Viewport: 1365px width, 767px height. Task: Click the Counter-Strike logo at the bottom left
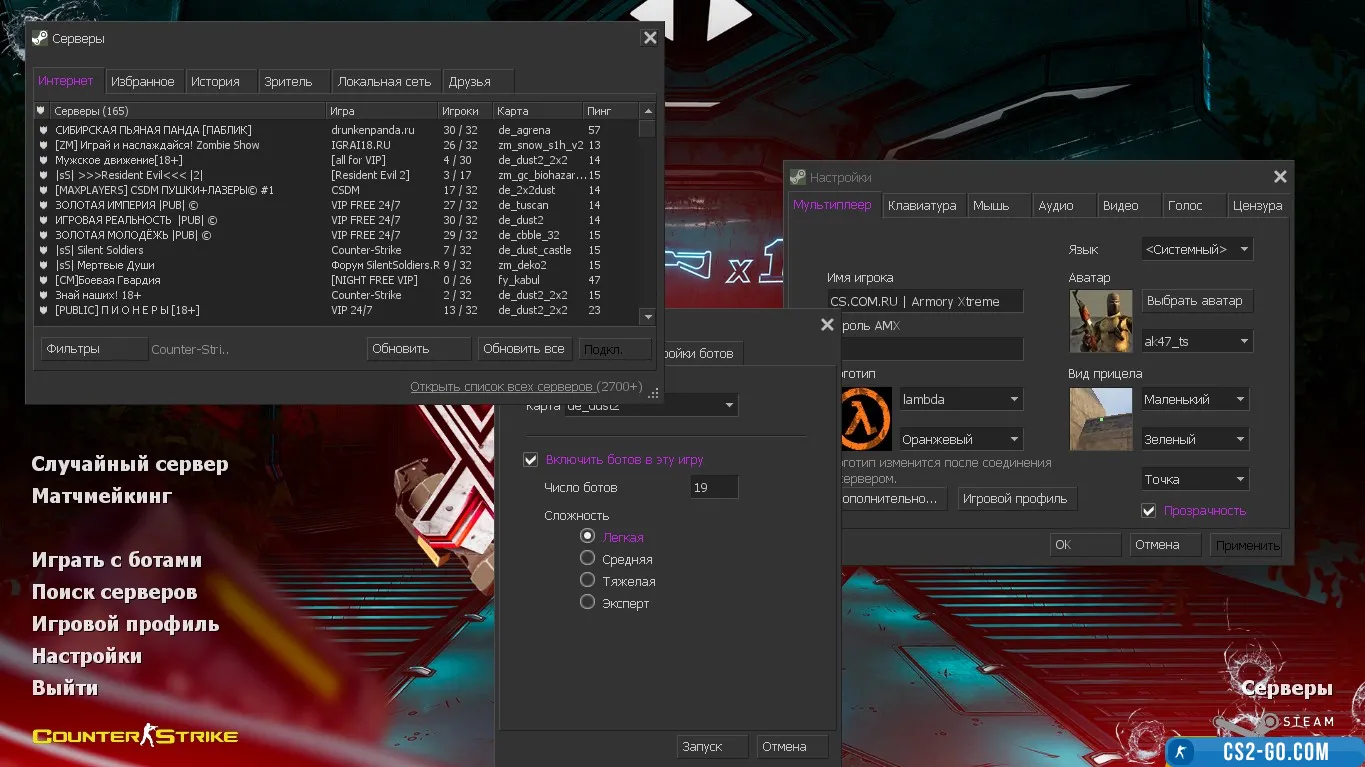click(x=135, y=737)
